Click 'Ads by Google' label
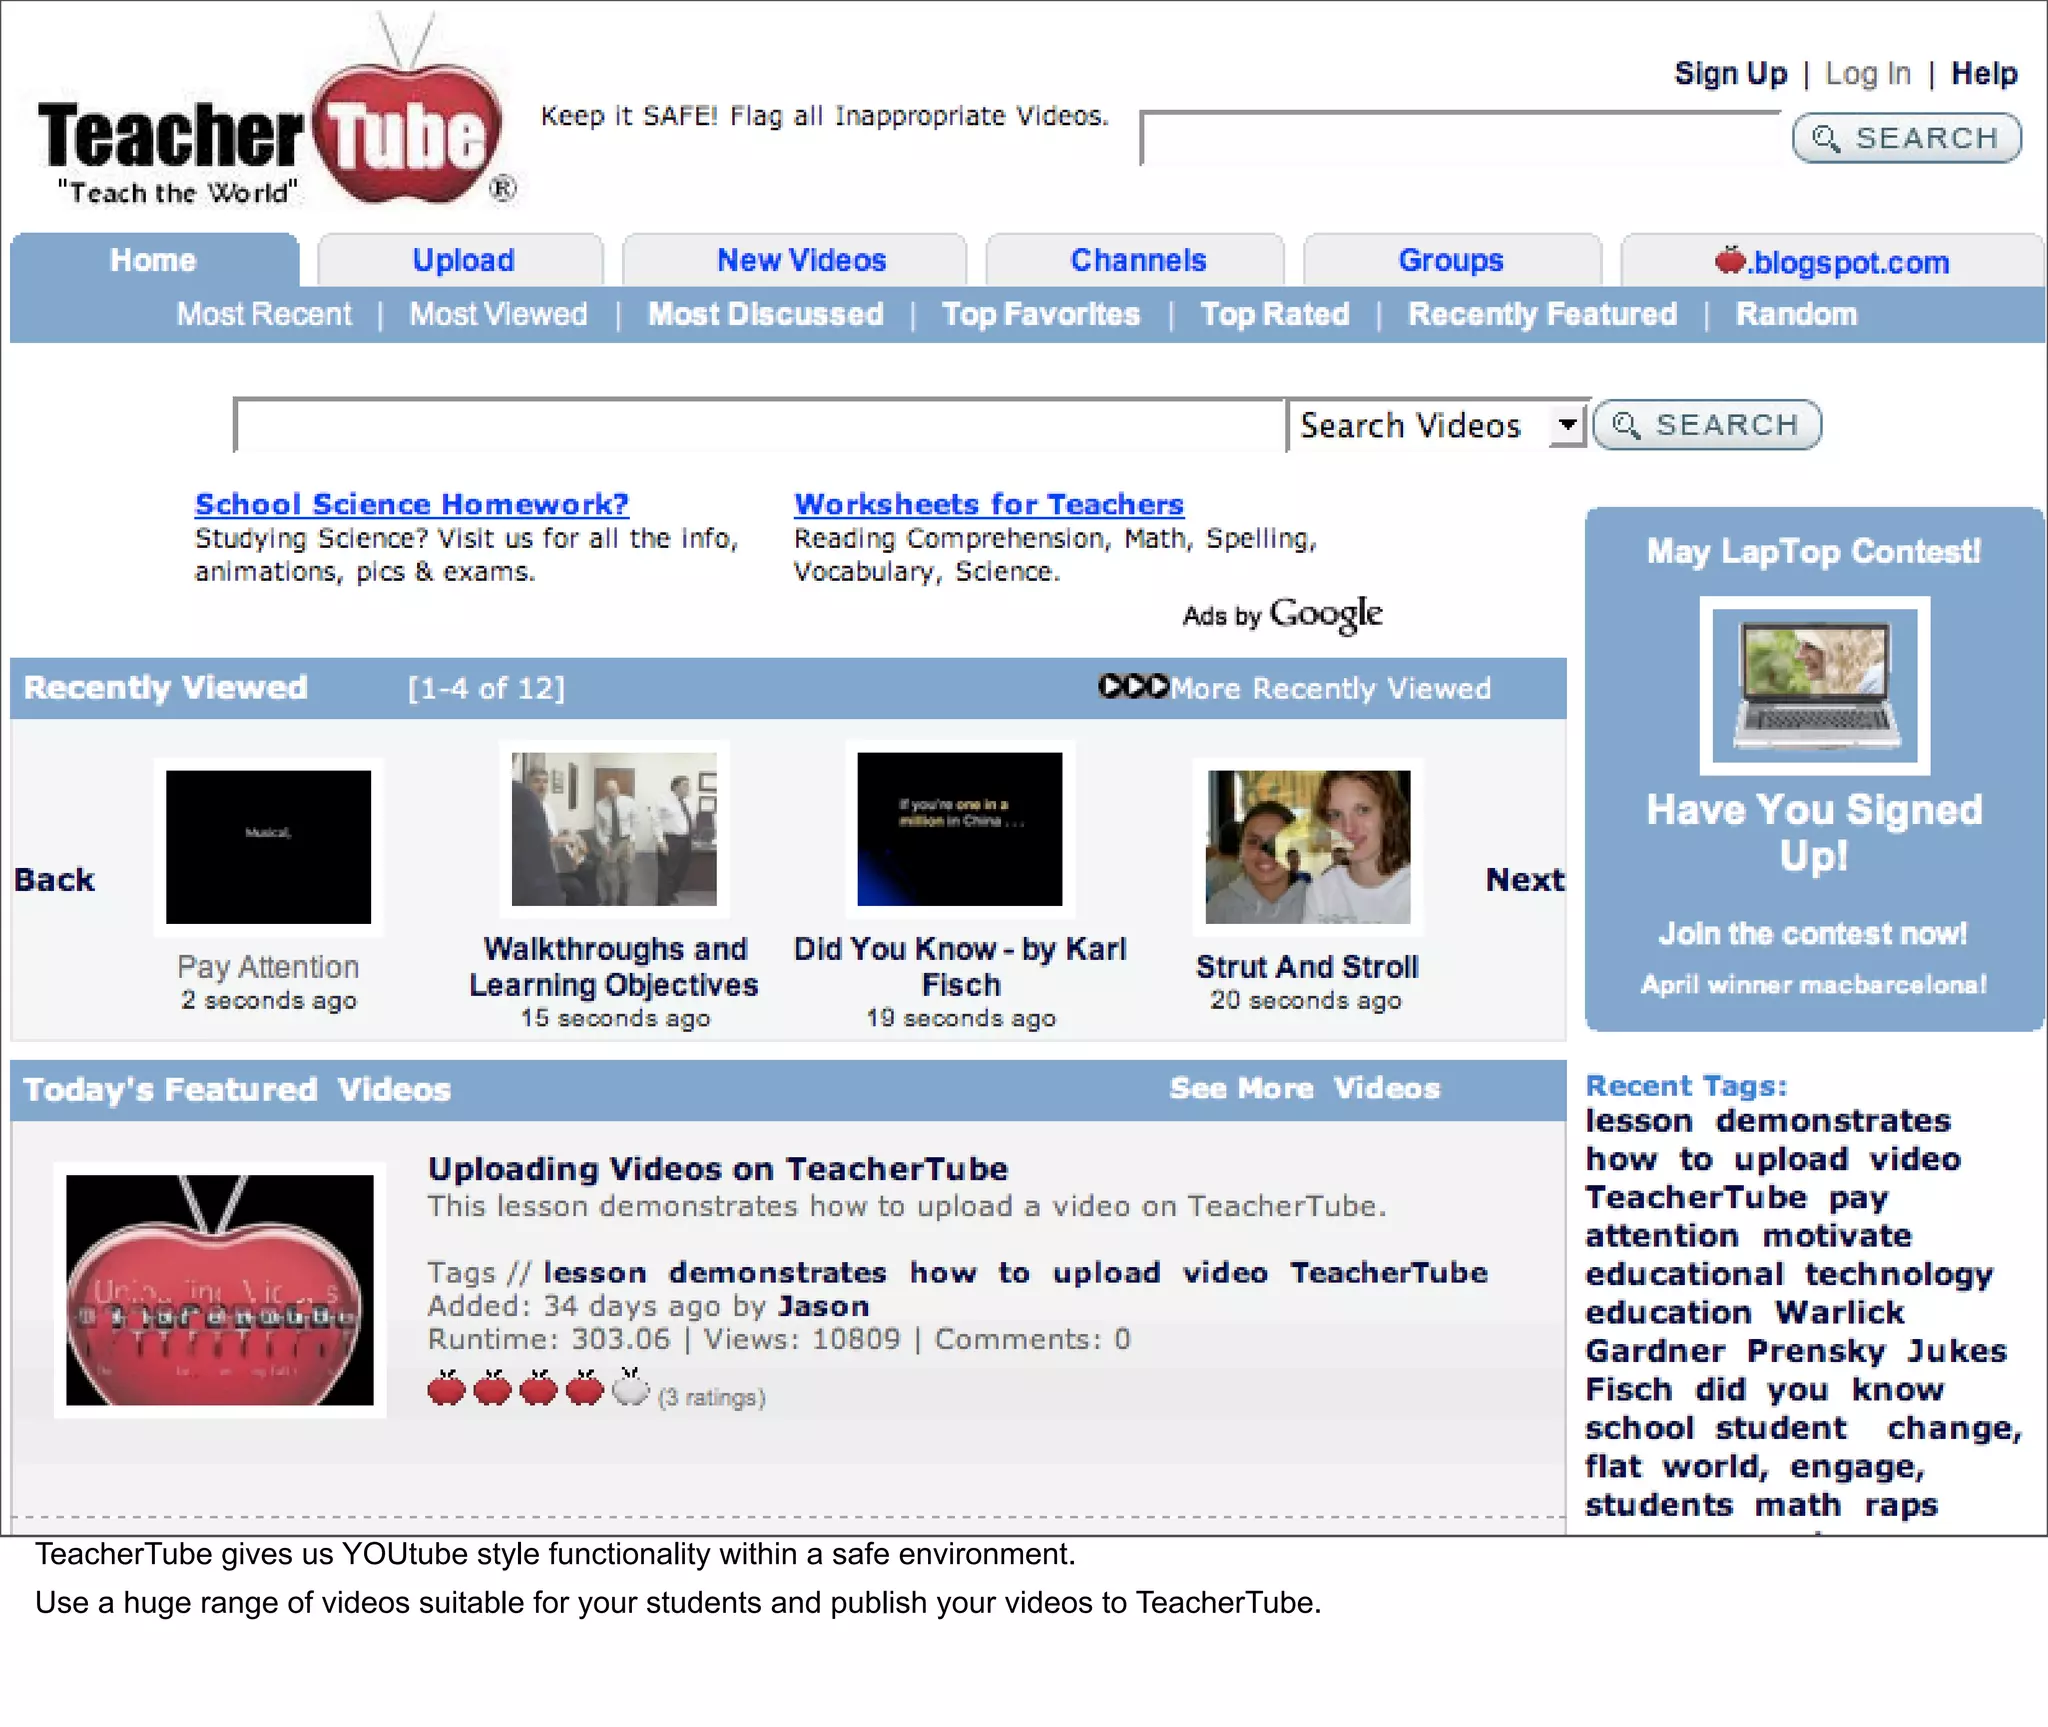 [x=1282, y=614]
